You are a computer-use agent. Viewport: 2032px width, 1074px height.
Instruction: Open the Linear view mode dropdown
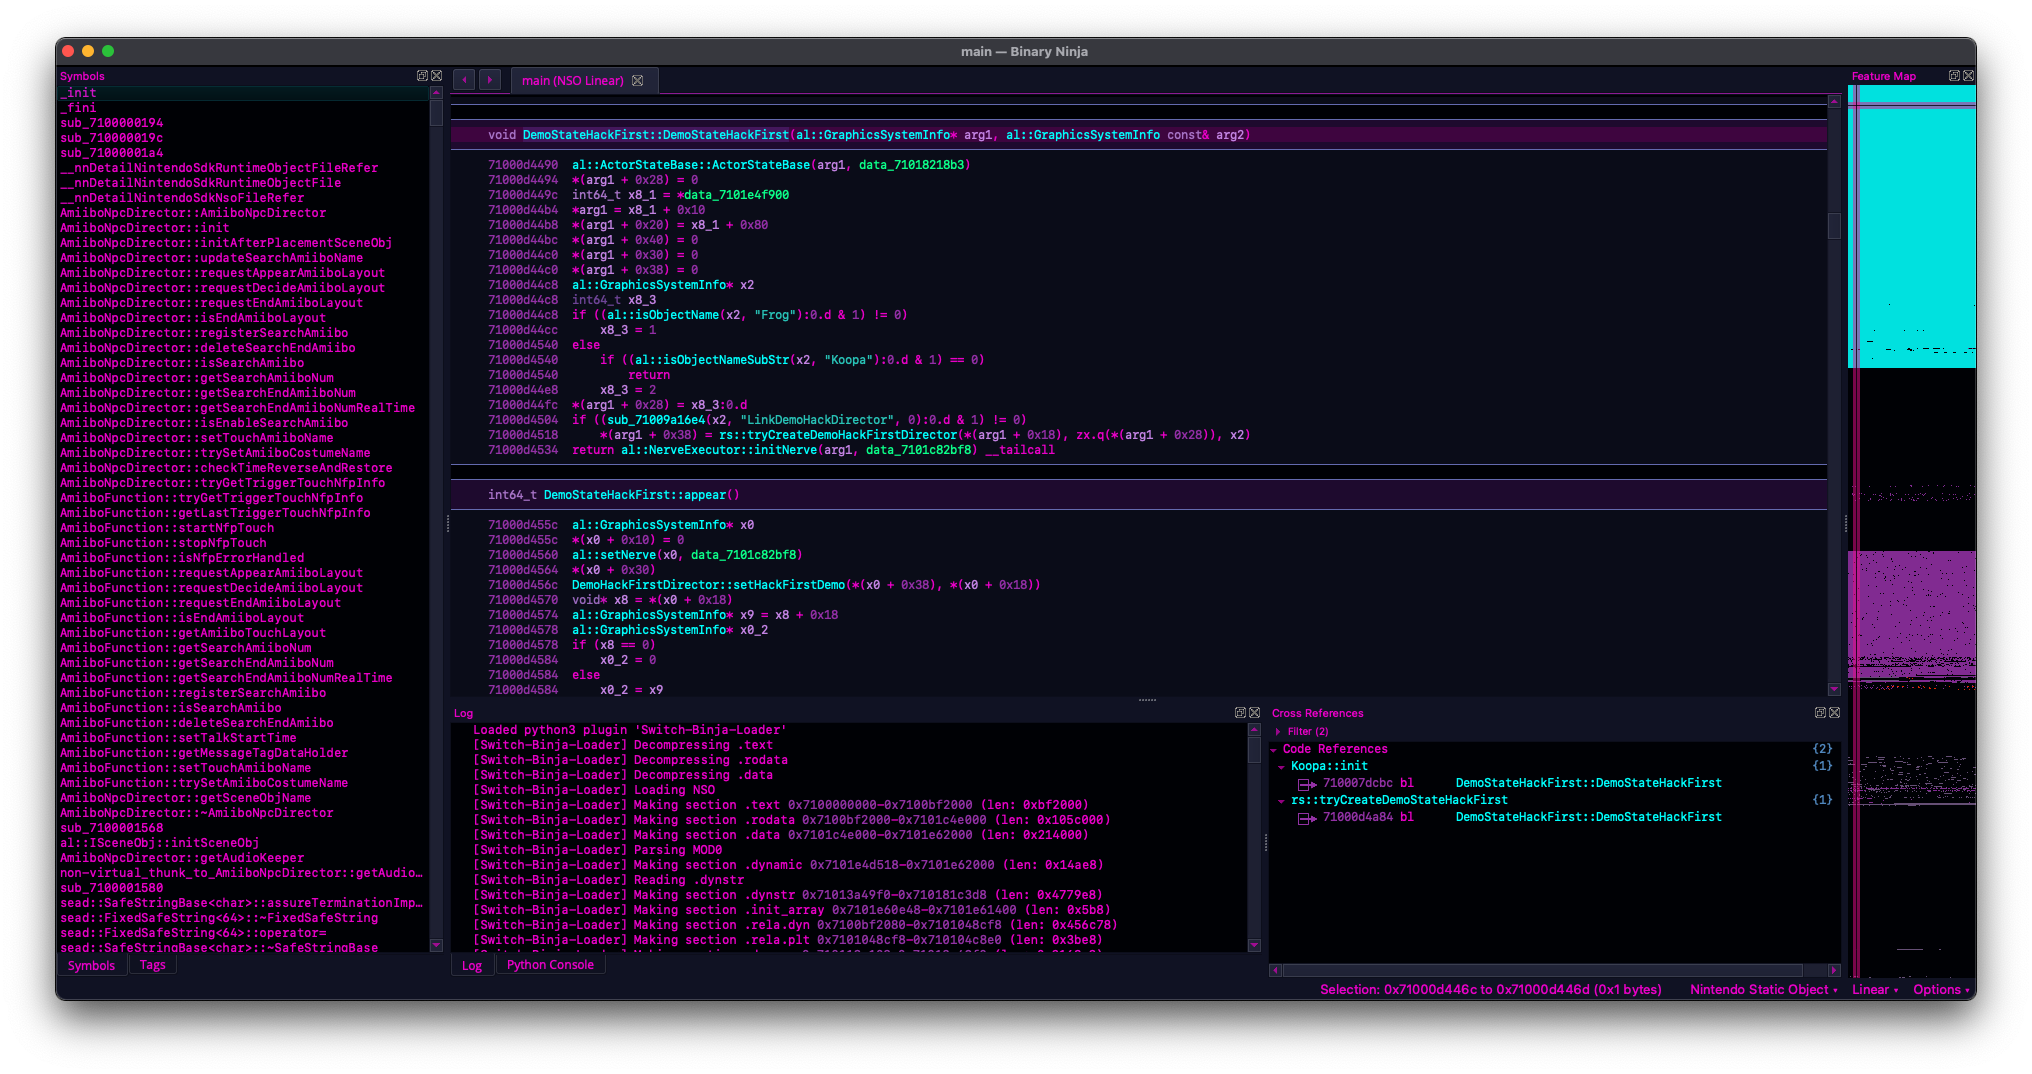pyautogui.click(x=1875, y=989)
